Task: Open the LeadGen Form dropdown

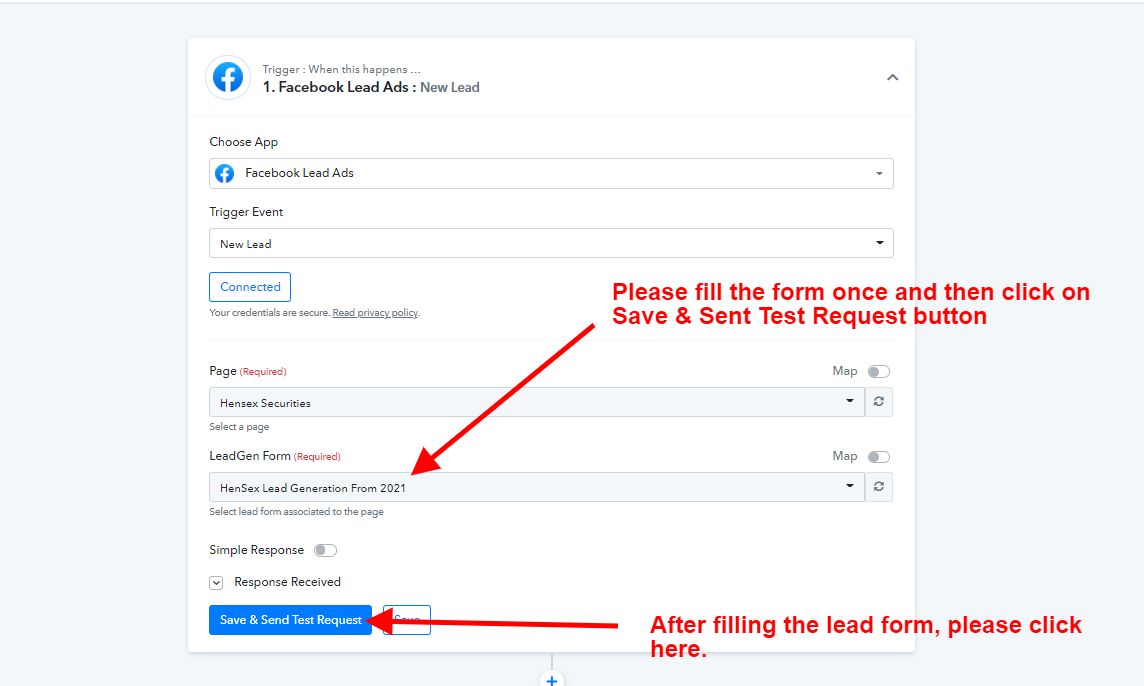Action: point(536,487)
